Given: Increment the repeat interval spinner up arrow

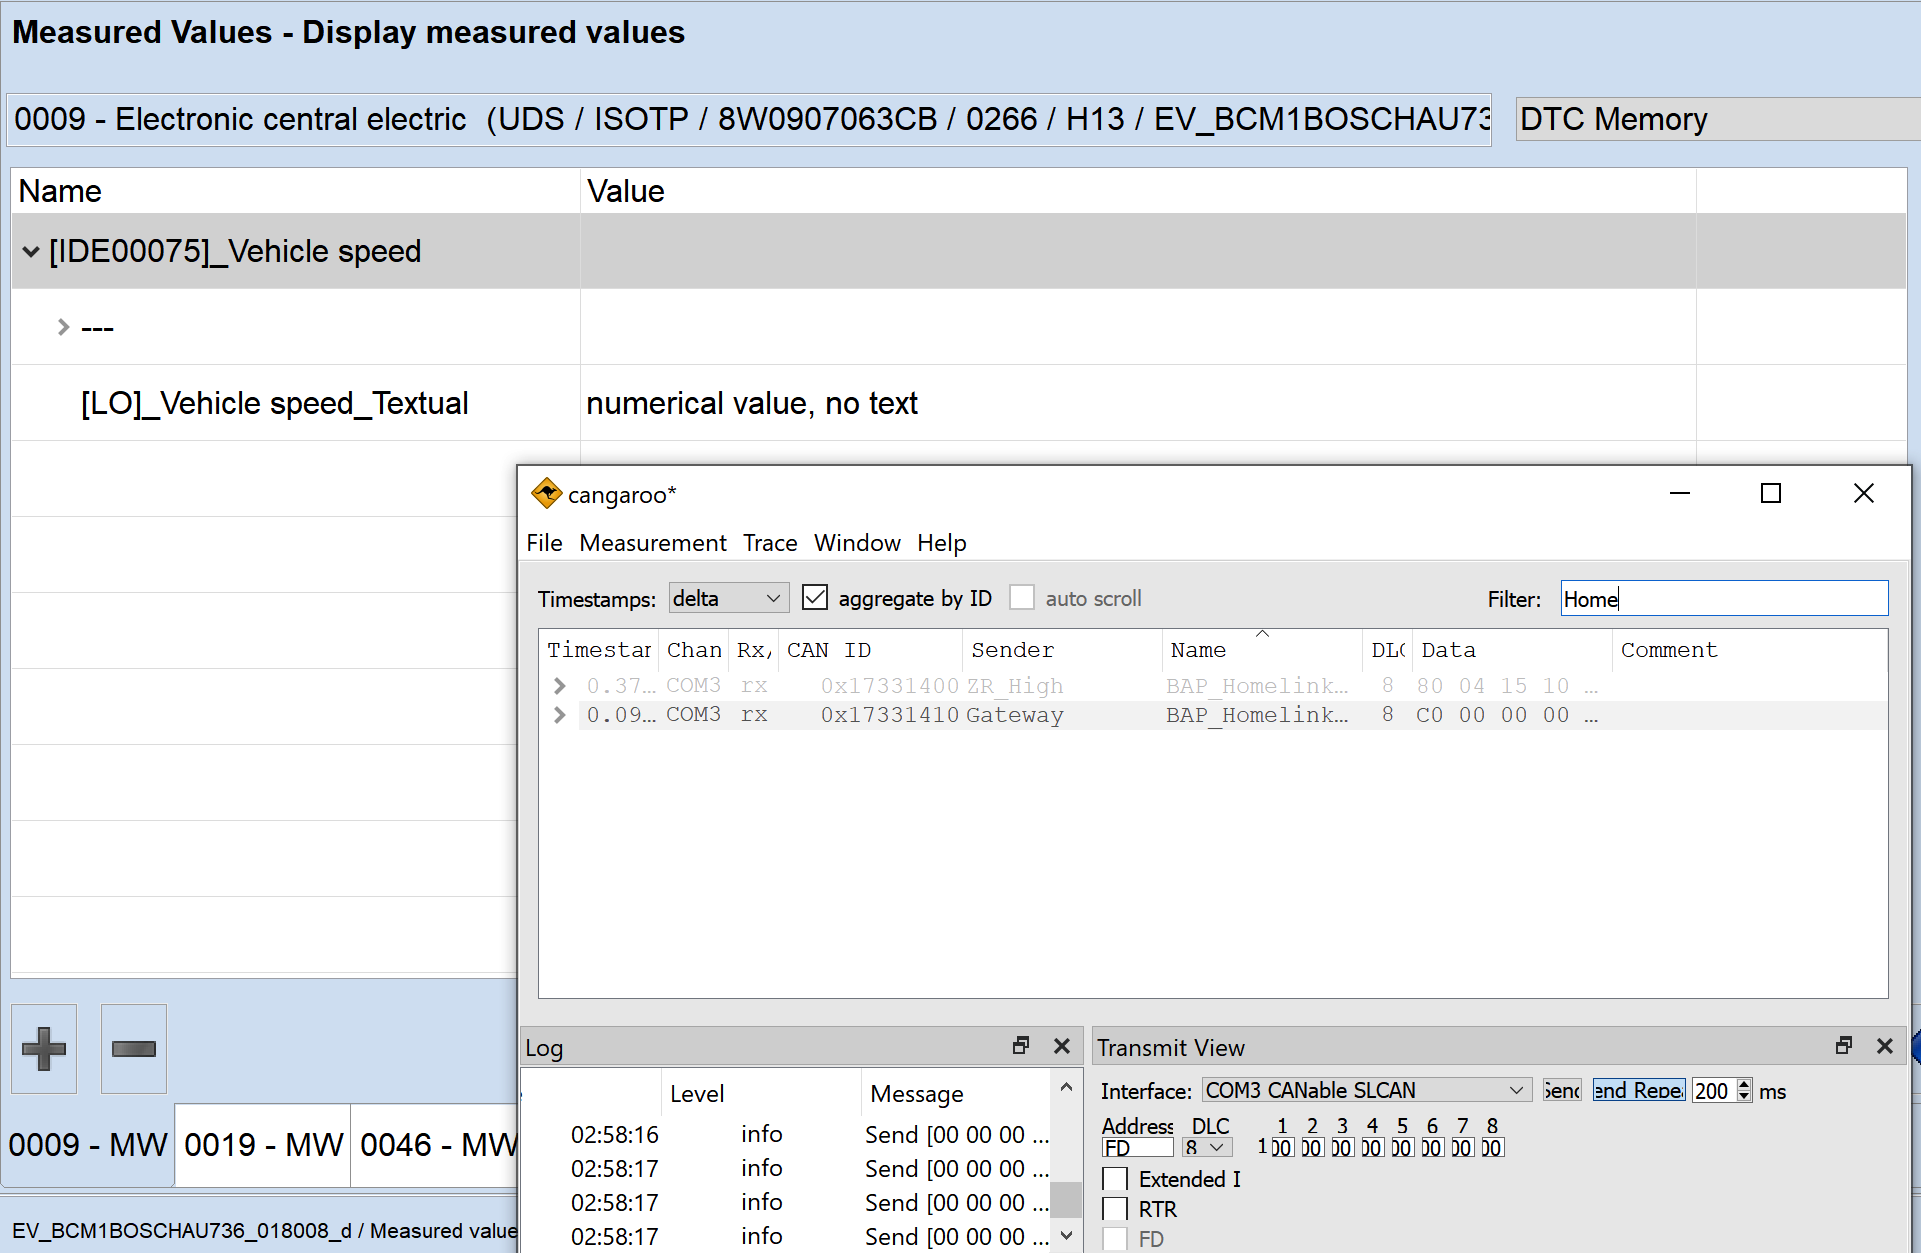Looking at the screenshot, I should 1744,1084.
